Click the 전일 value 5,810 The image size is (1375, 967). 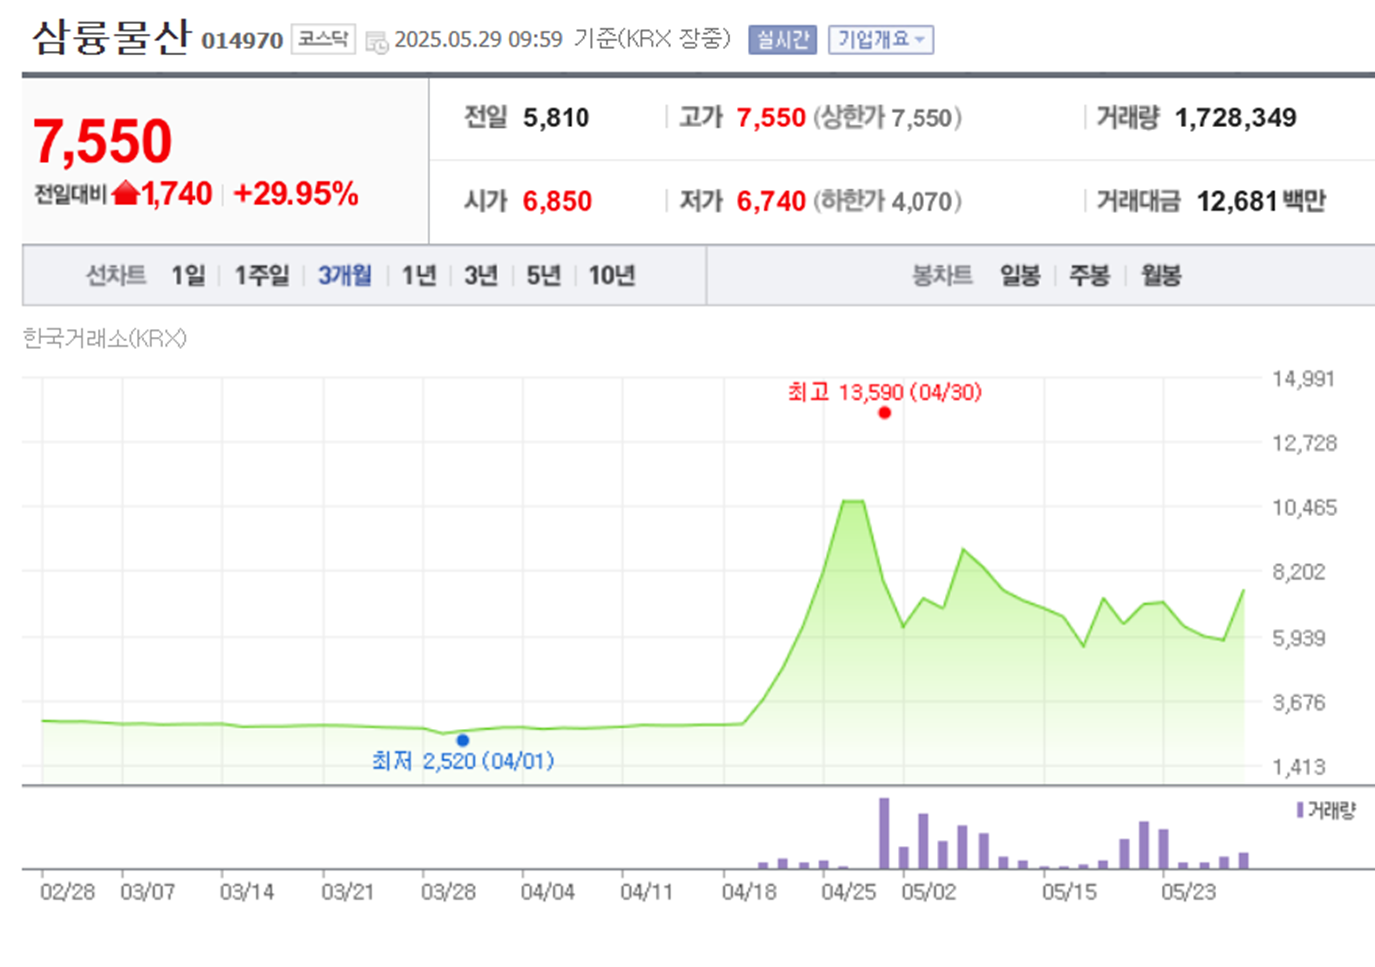[556, 118]
